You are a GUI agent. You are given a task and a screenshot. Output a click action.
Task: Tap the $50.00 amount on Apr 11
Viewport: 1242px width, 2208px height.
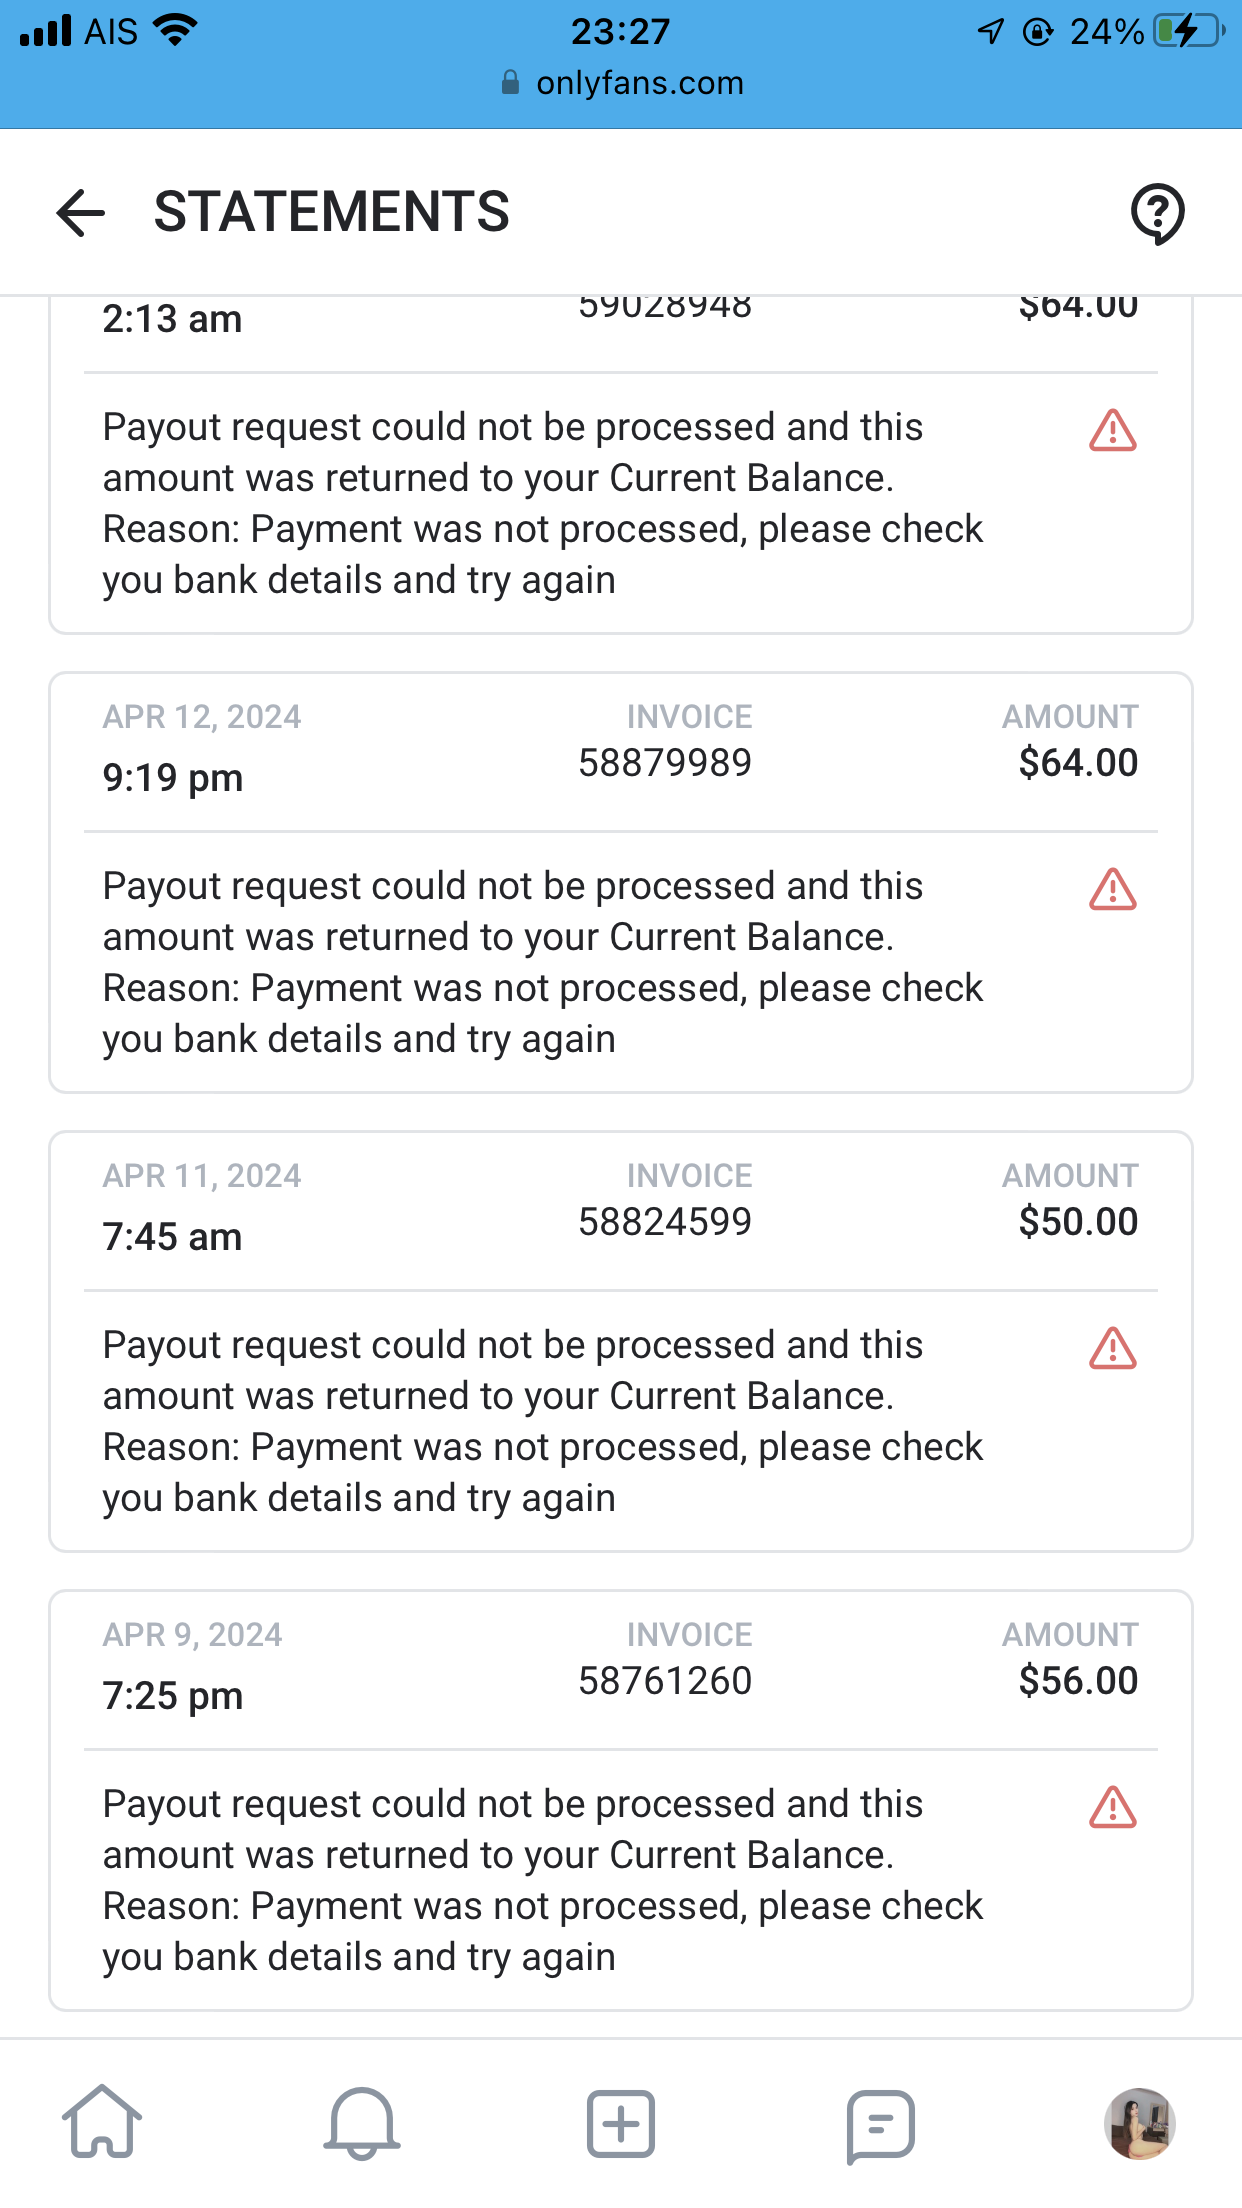(x=1078, y=1222)
